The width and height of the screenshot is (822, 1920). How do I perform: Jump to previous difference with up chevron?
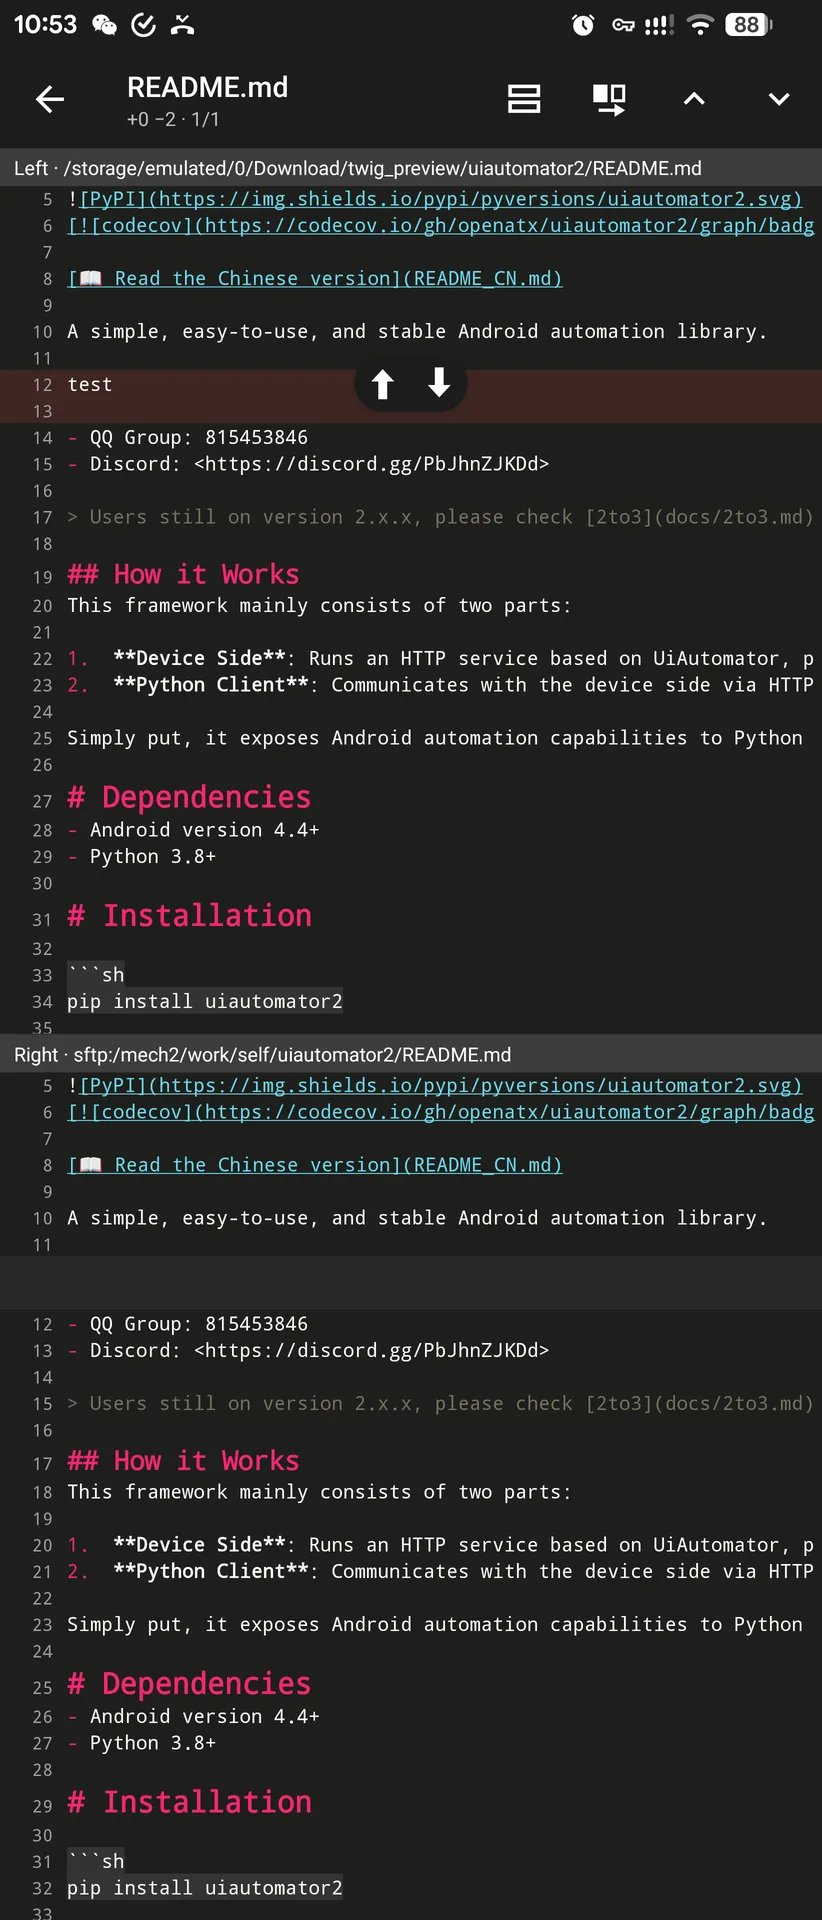tap(694, 99)
